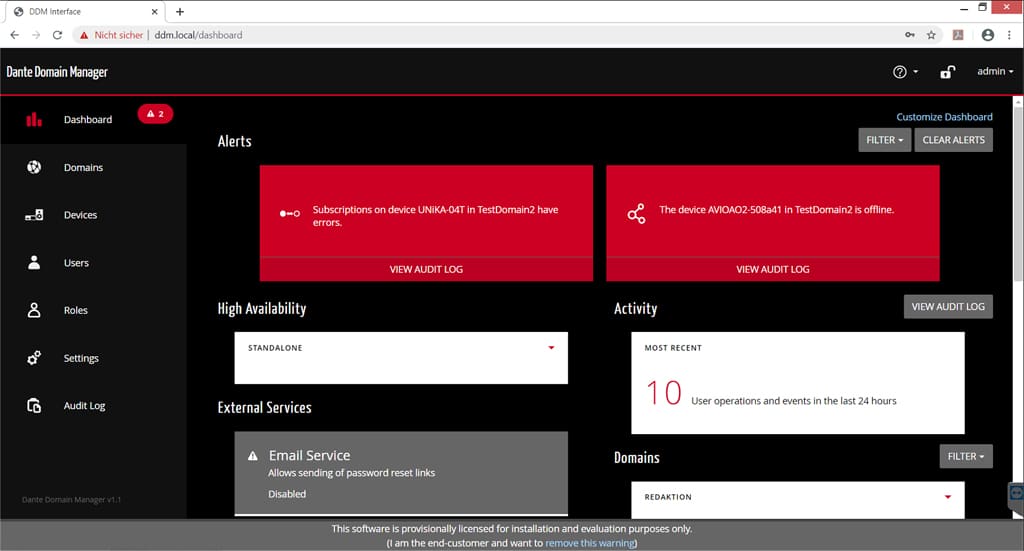Click the Devices icon in sidebar
This screenshot has width=1024, height=551.
34,215
